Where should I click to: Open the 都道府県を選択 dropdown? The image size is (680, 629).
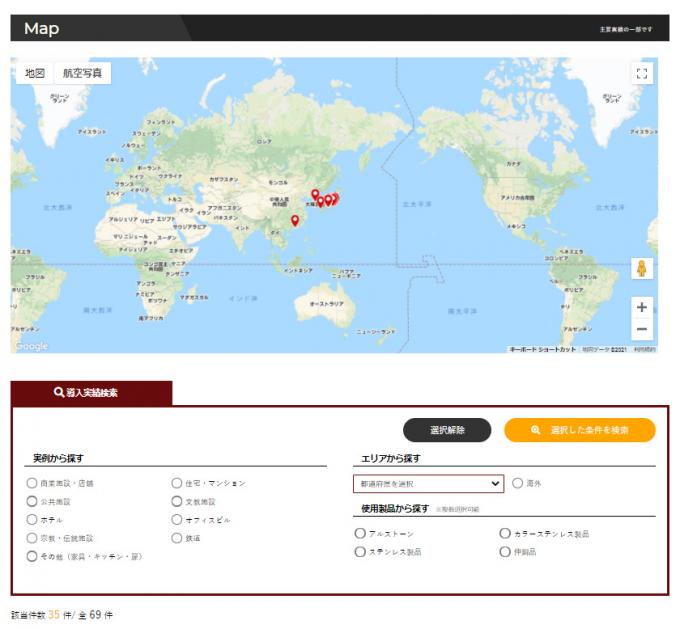pyautogui.click(x=428, y=484)
